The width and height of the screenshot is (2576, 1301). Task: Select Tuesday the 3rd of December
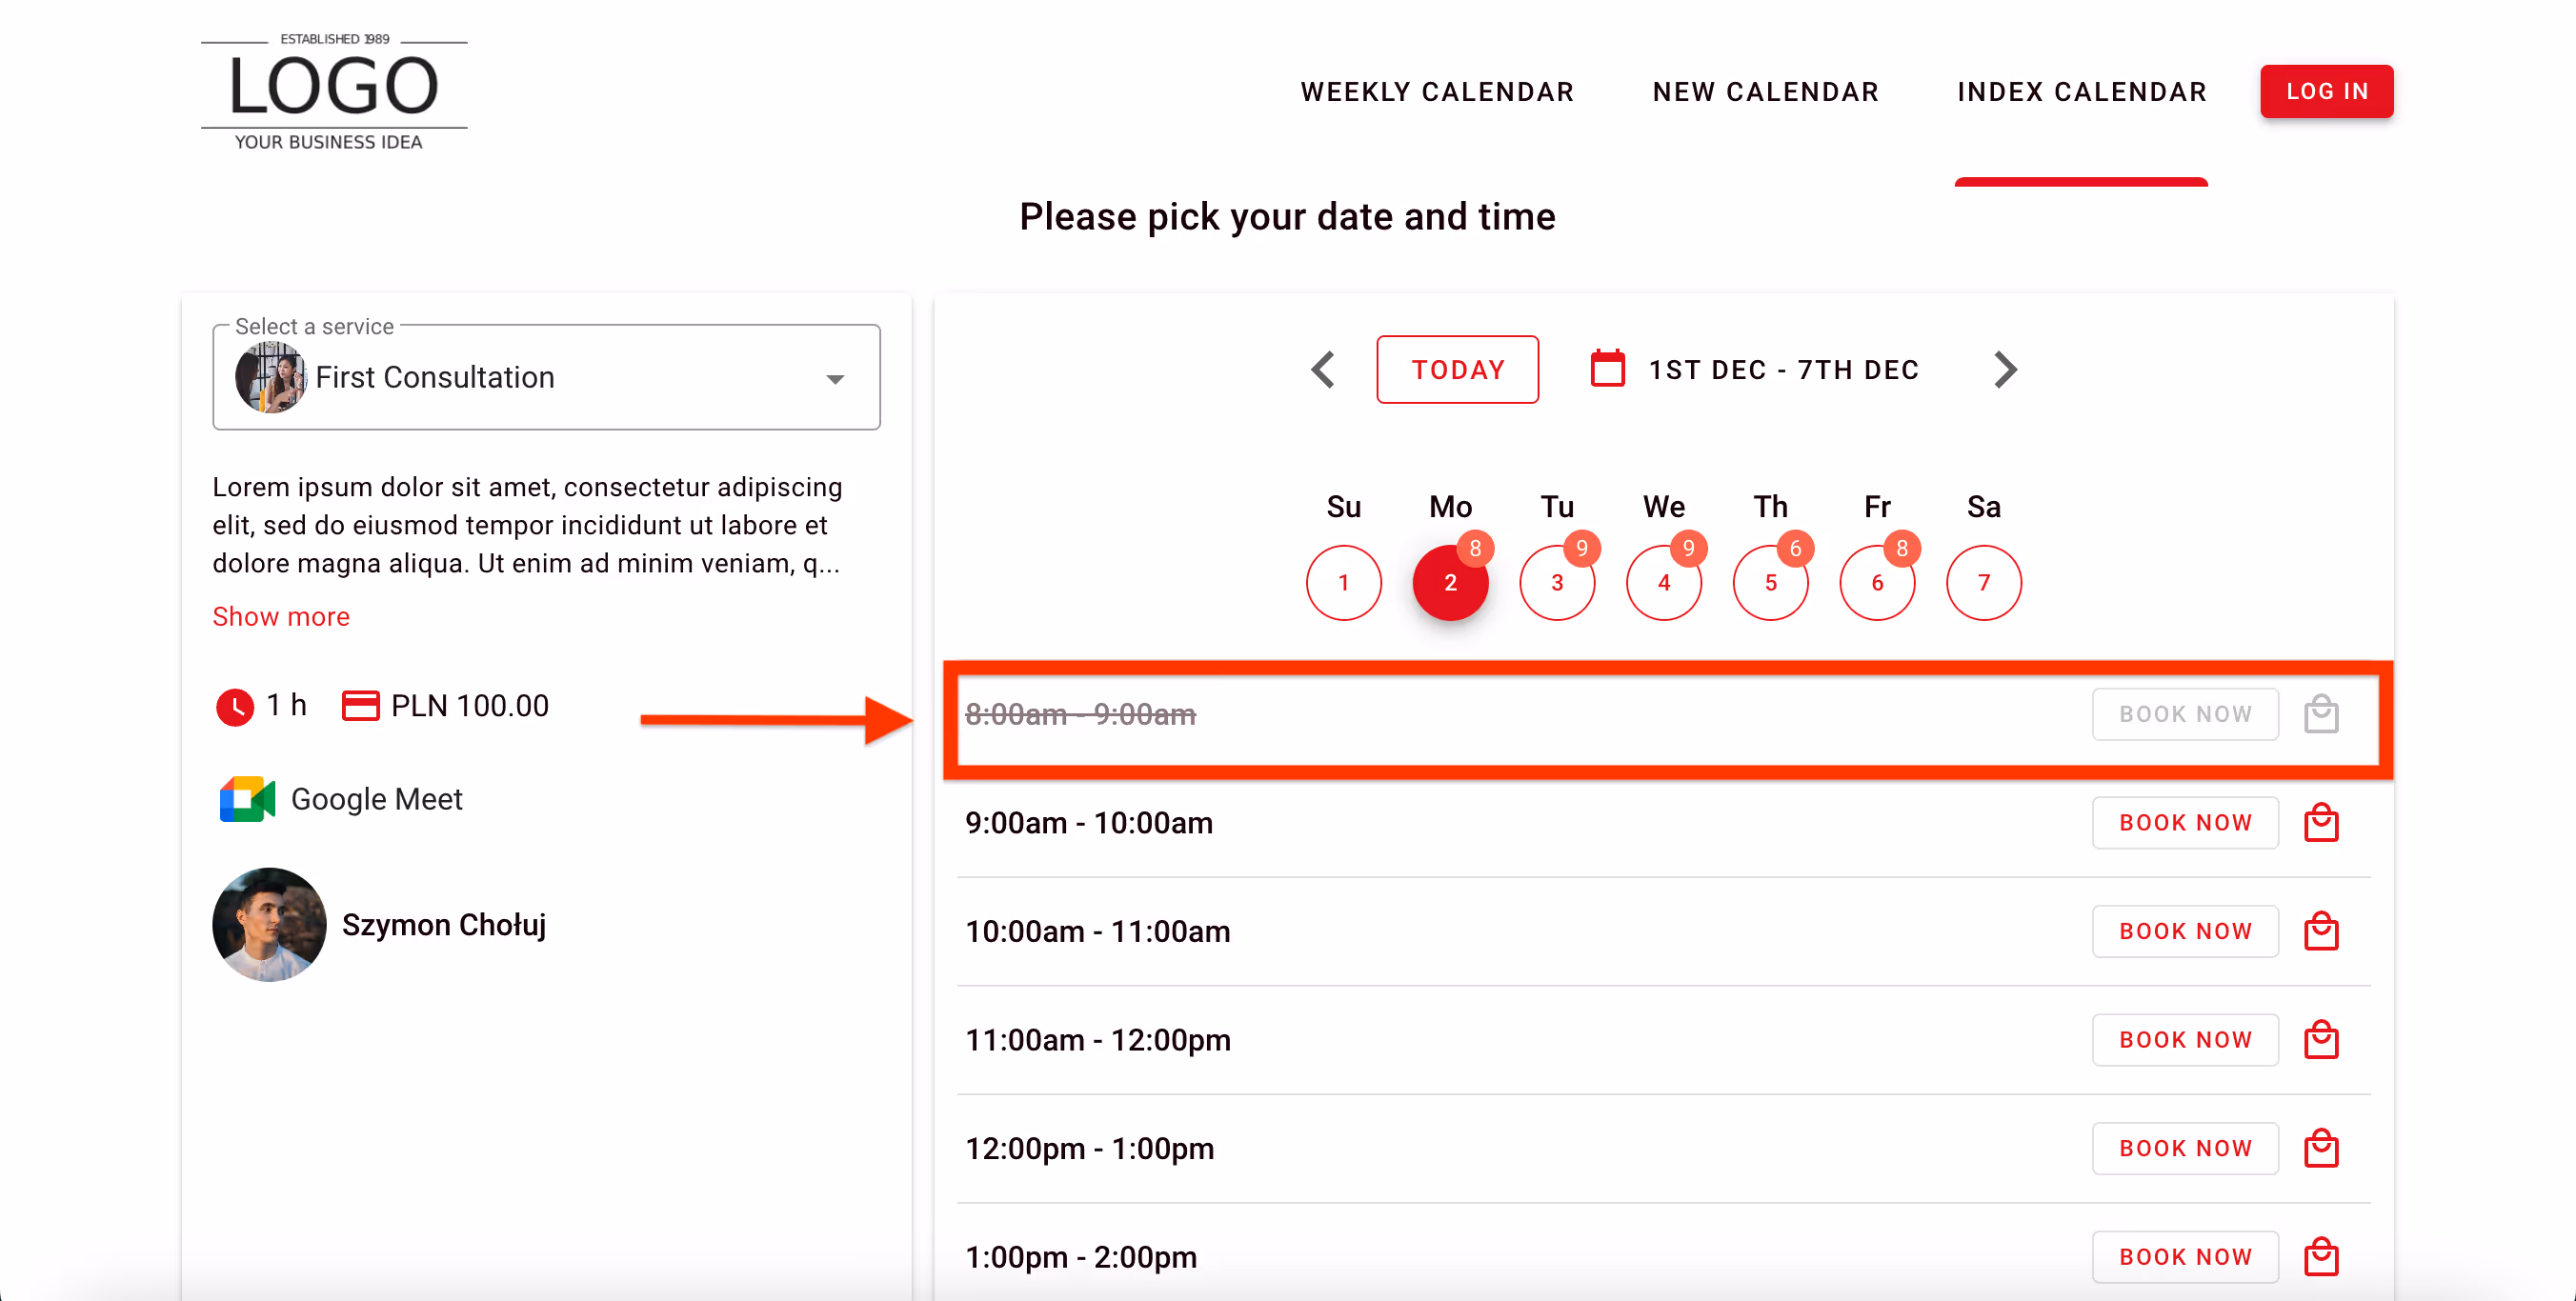click(x=1557, y=582)
